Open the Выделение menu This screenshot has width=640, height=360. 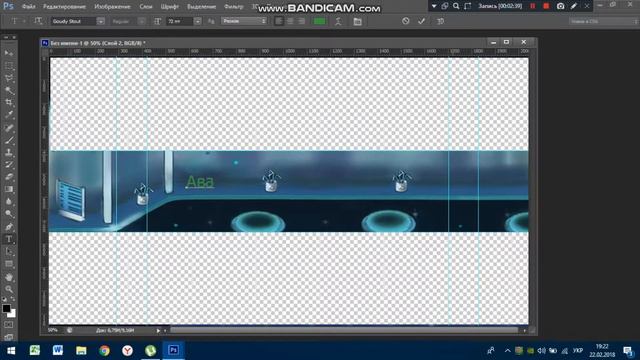(x=201, y=7)
